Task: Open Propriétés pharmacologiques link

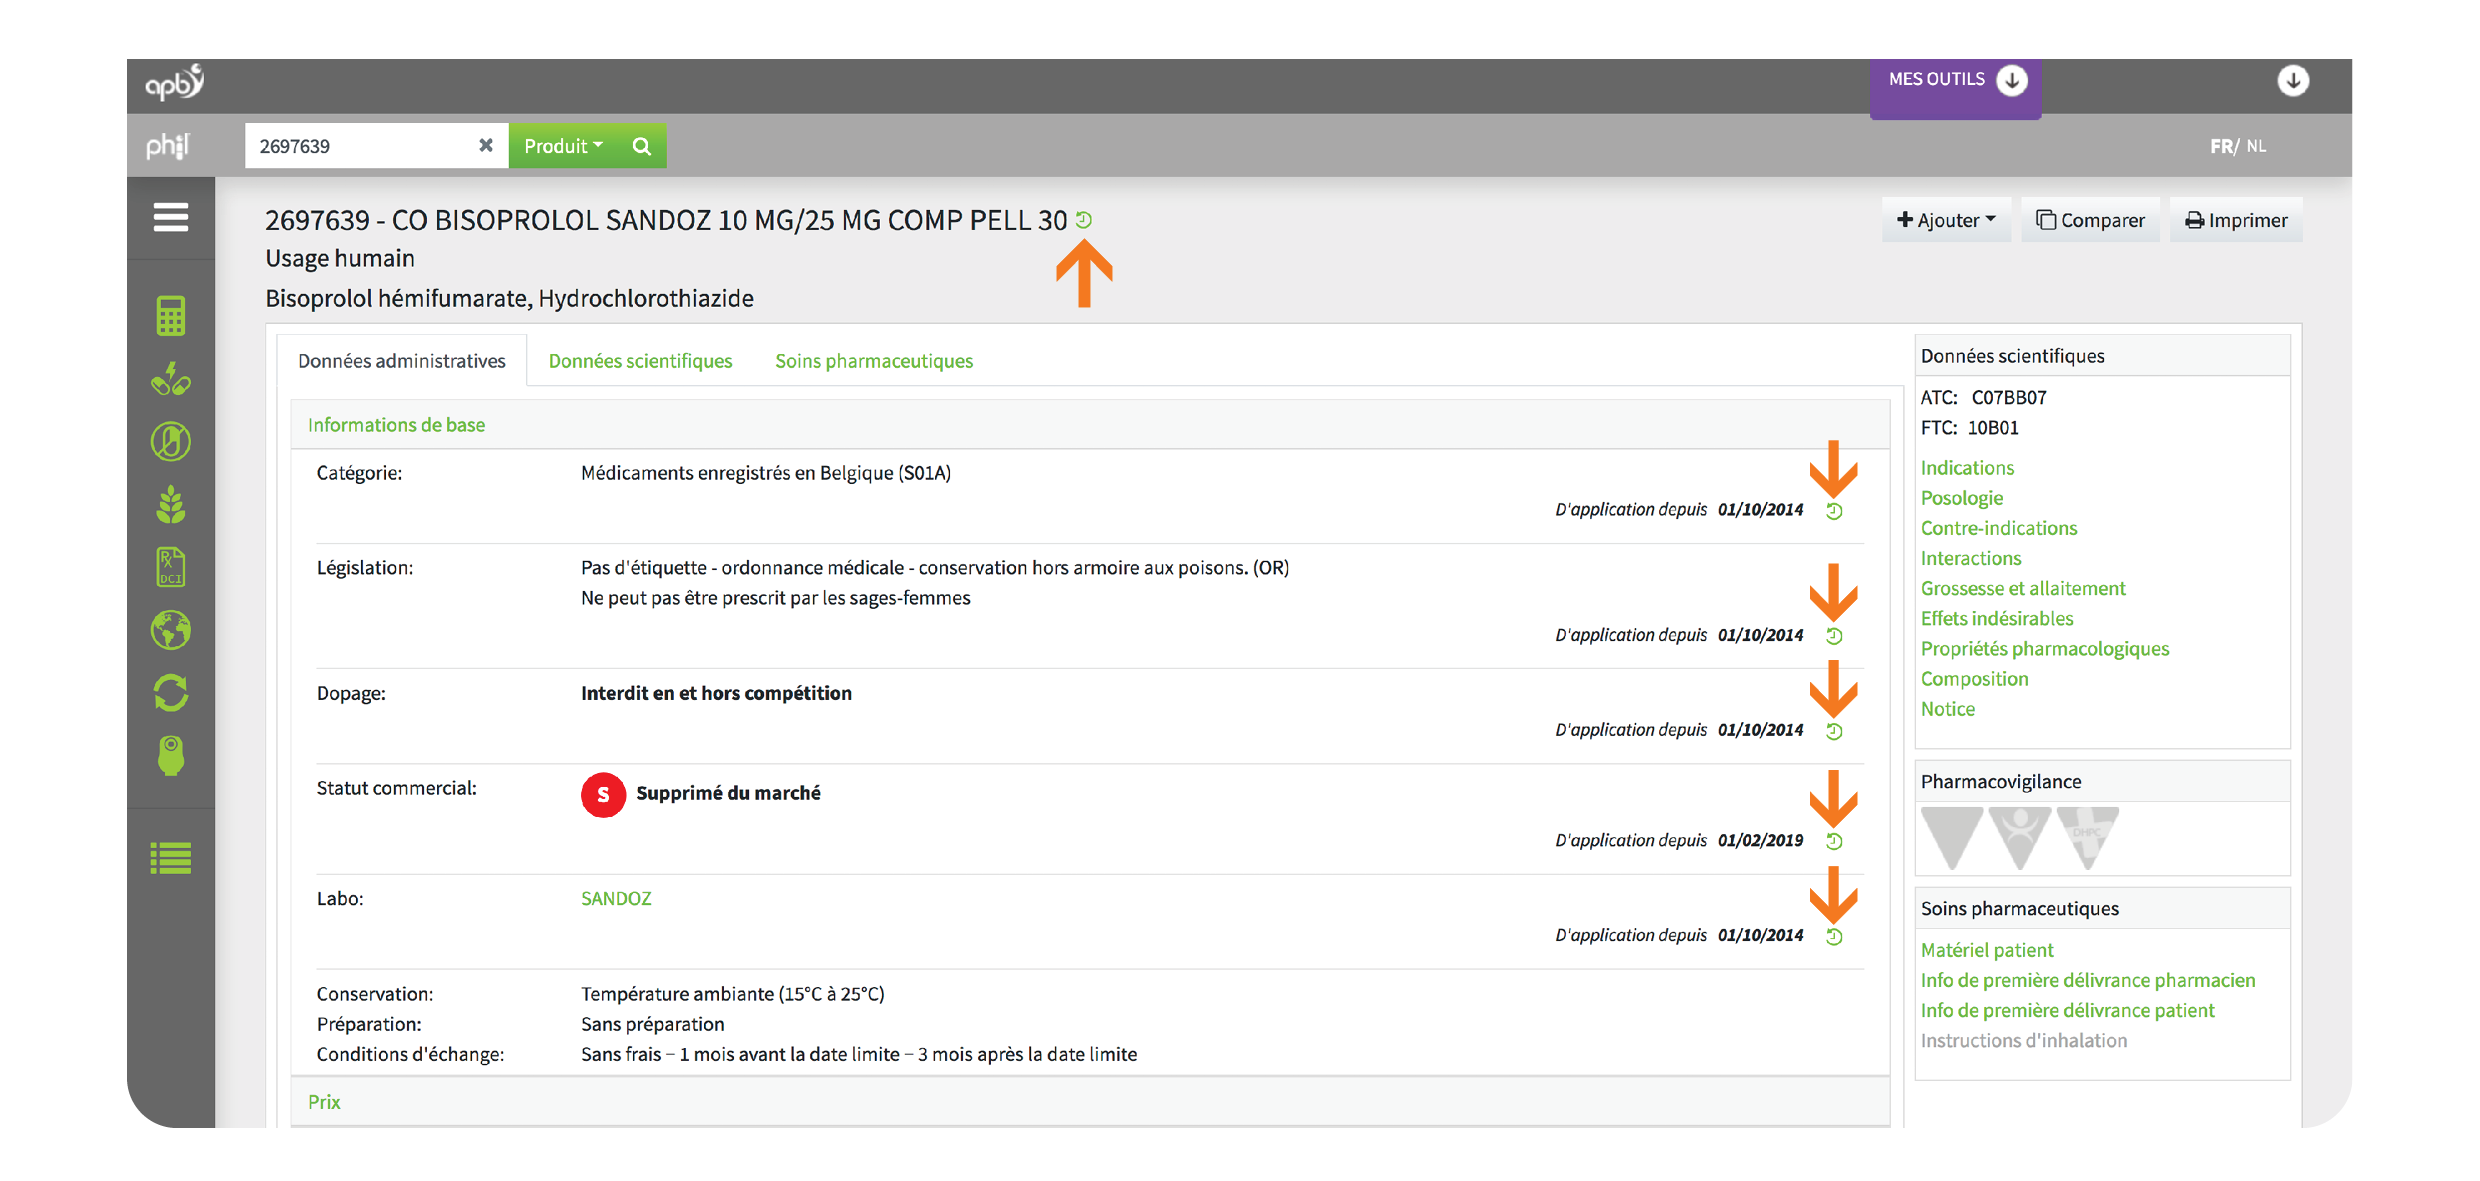Action: coord(2044,649)
